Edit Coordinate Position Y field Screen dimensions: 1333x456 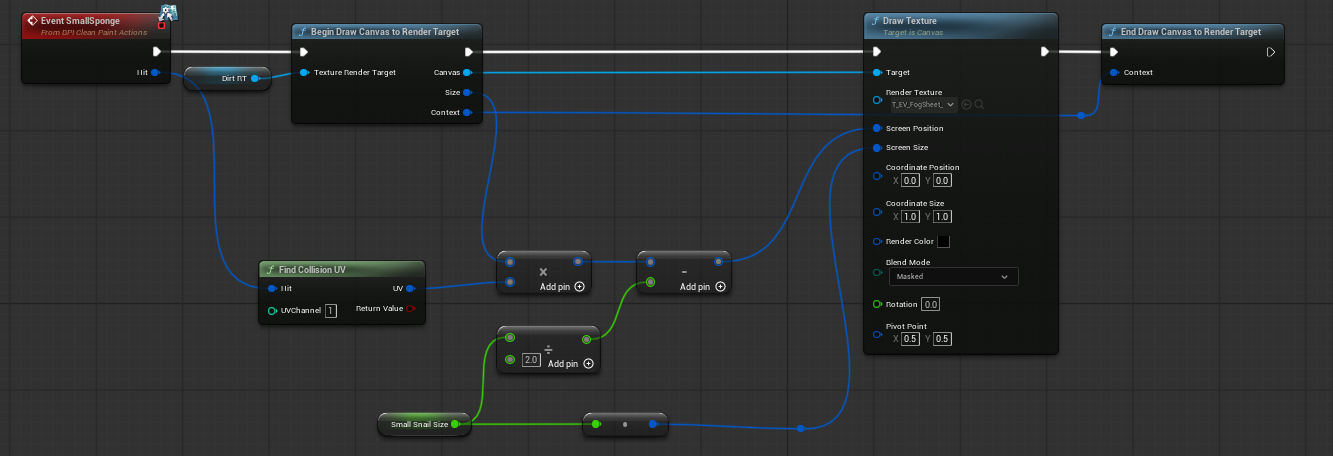[x=942, y=181]
